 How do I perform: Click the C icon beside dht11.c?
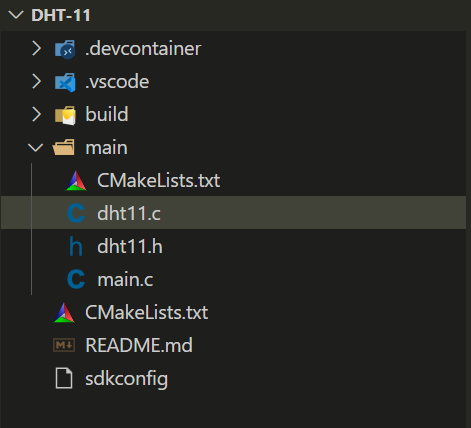(76, 213)
